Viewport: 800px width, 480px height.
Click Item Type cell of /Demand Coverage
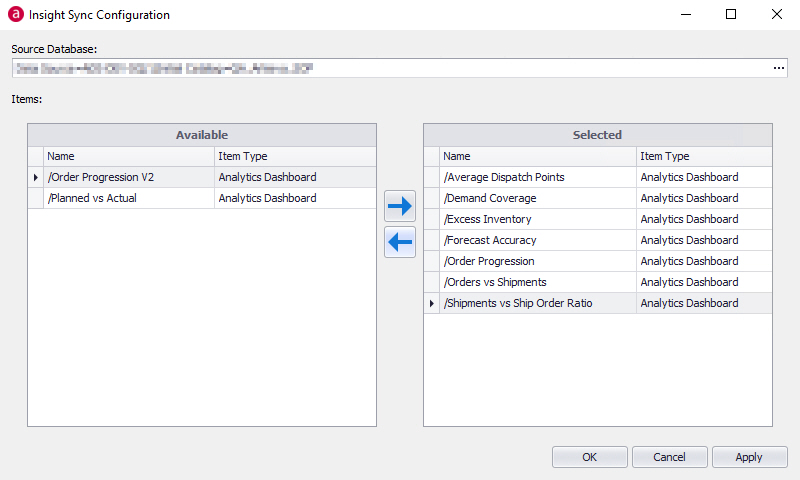click(704, 198)
